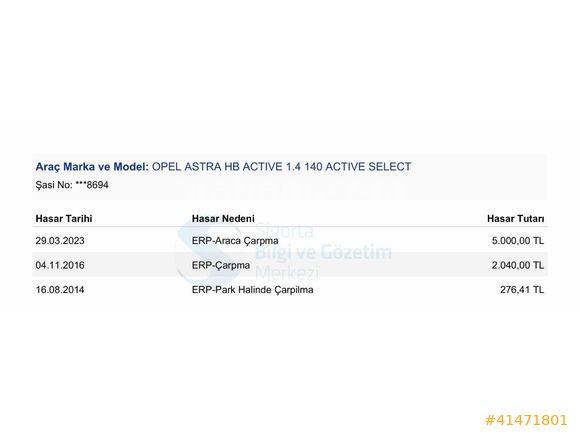Viewport: 580px width, 435px height.
Task: Click the Şasi No ***8694 text
Action: tap(72, 185)
